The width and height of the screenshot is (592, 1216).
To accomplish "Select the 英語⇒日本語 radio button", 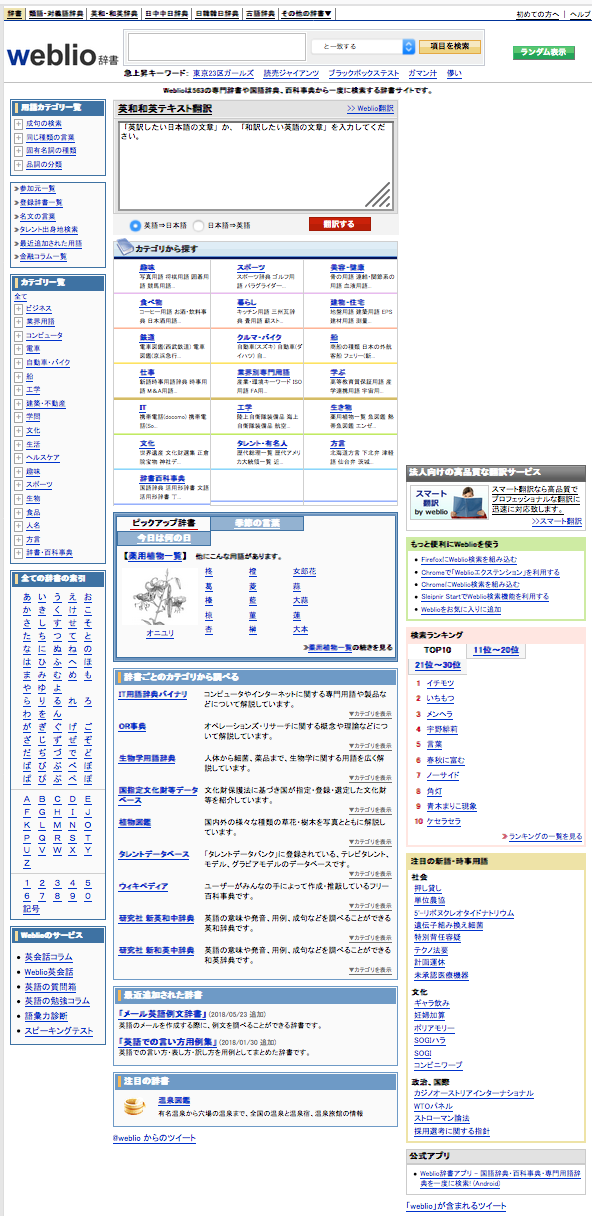I will (136, 225).
